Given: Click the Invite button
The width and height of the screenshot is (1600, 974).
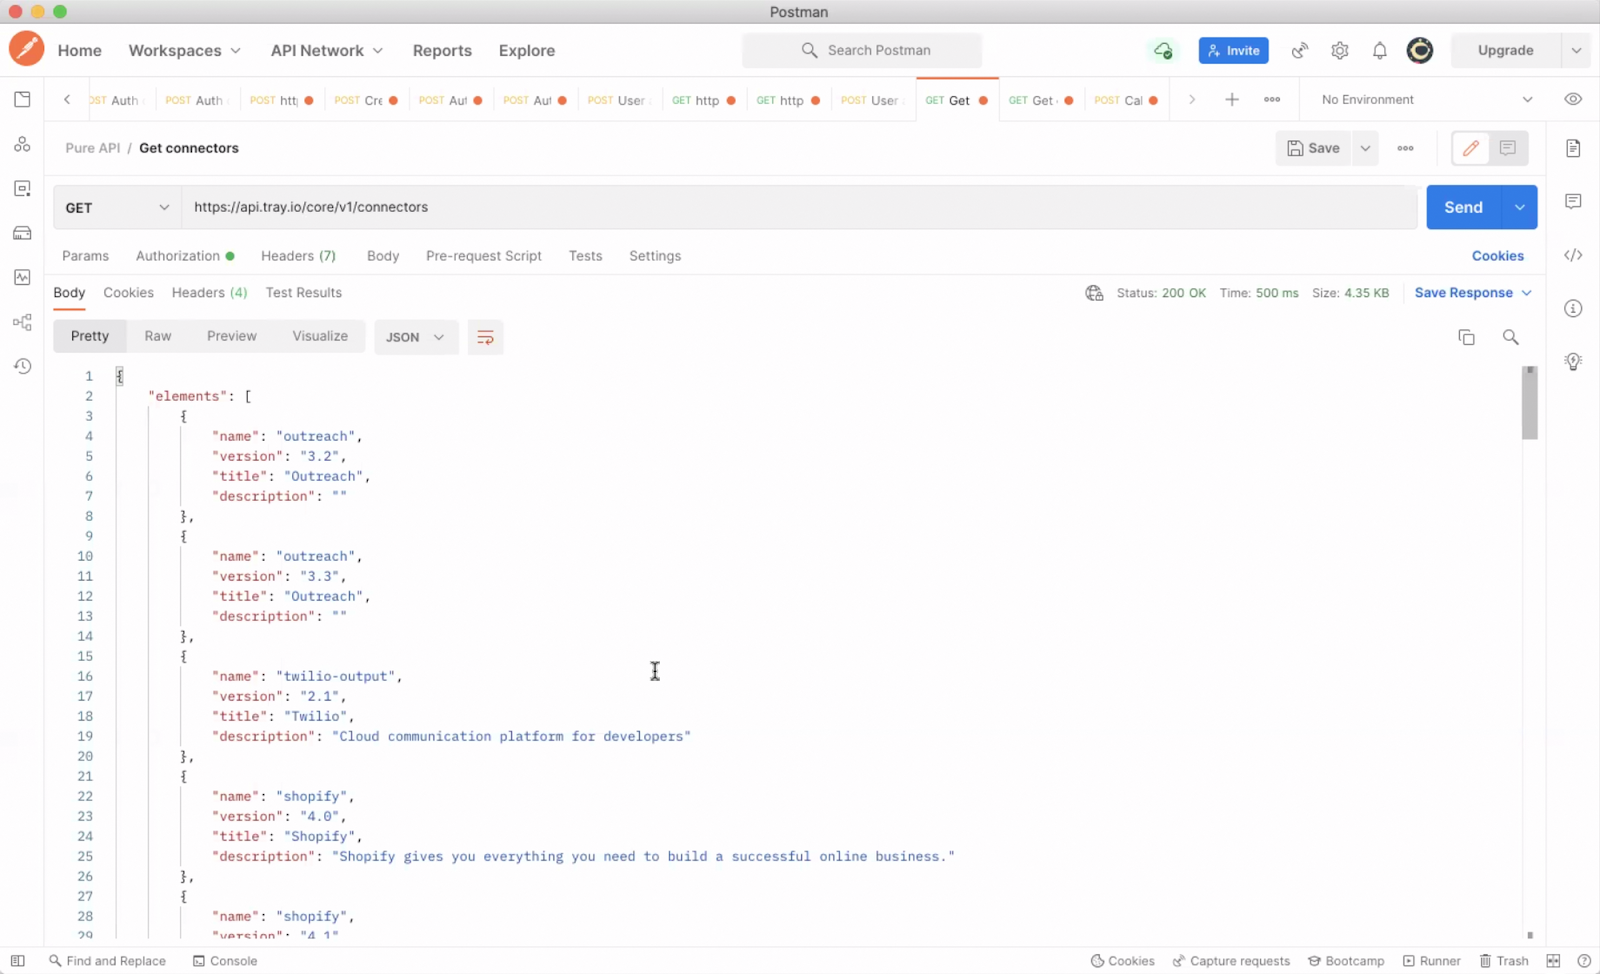Looking at the screenshot, I should [1234, 50].
